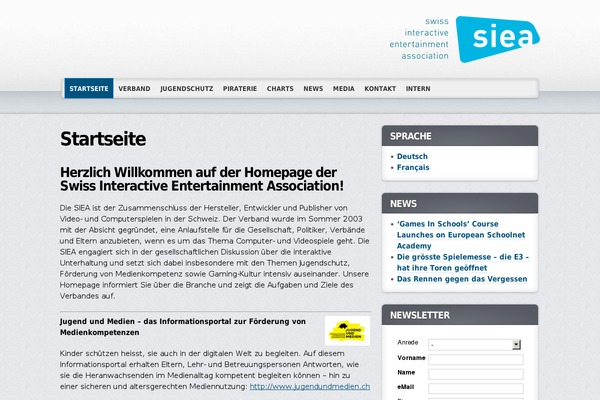Click the Vorname form label

tap(411, 358)
